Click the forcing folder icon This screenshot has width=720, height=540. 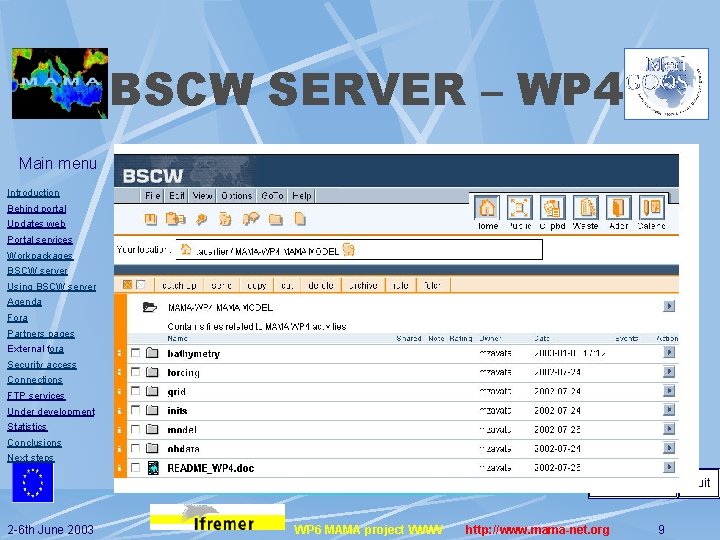152,372
